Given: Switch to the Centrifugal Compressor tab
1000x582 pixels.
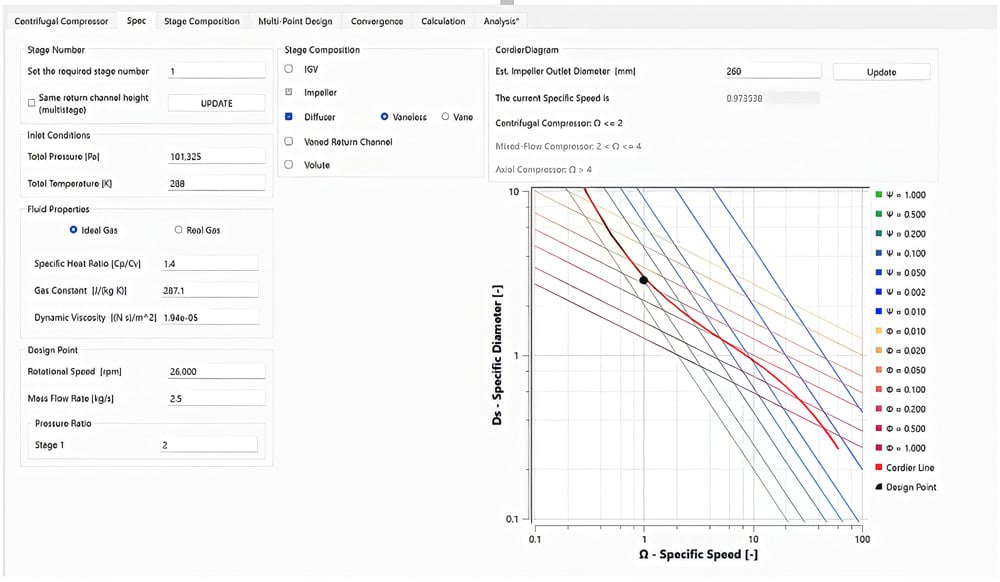Looking at the screenshot, I should coord(61,21).
